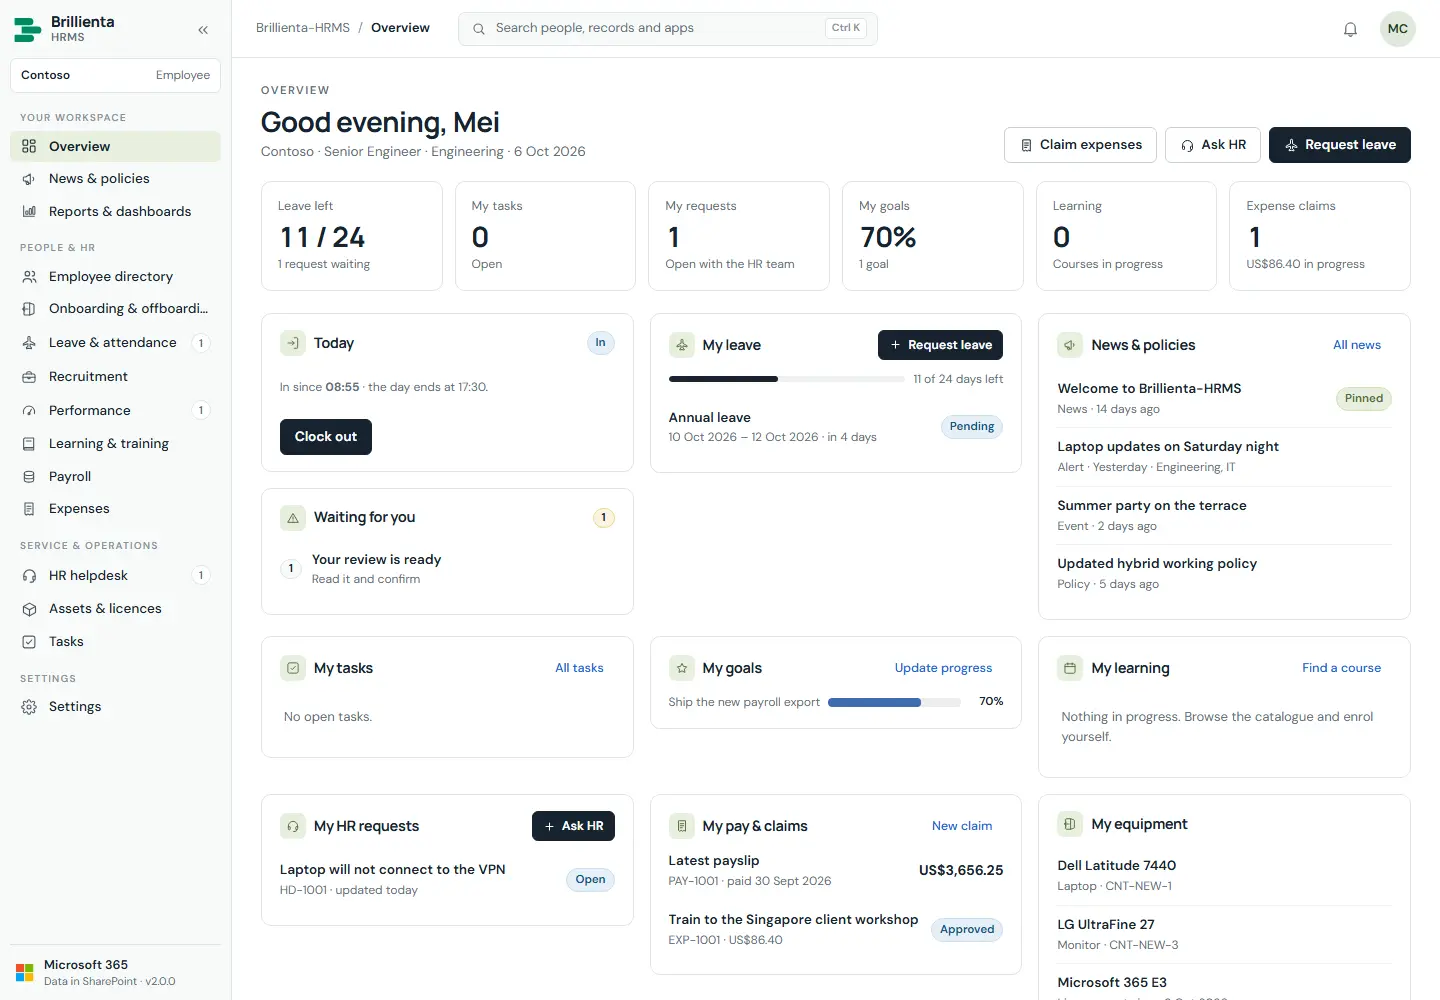The height and width of the screenshot is (1000, 1440).
Task: Click Request leave in My leave card
Action: coord(940,345)
